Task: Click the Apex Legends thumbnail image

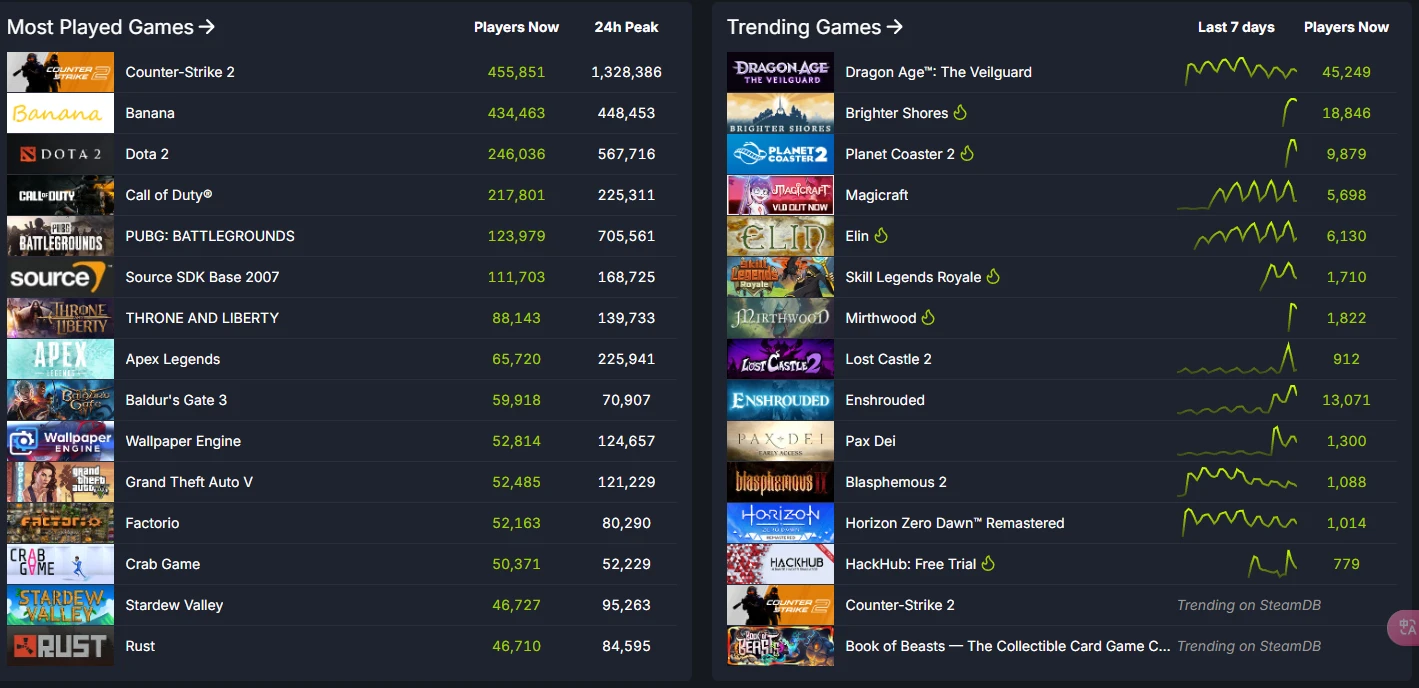Action: click(60, 359)
